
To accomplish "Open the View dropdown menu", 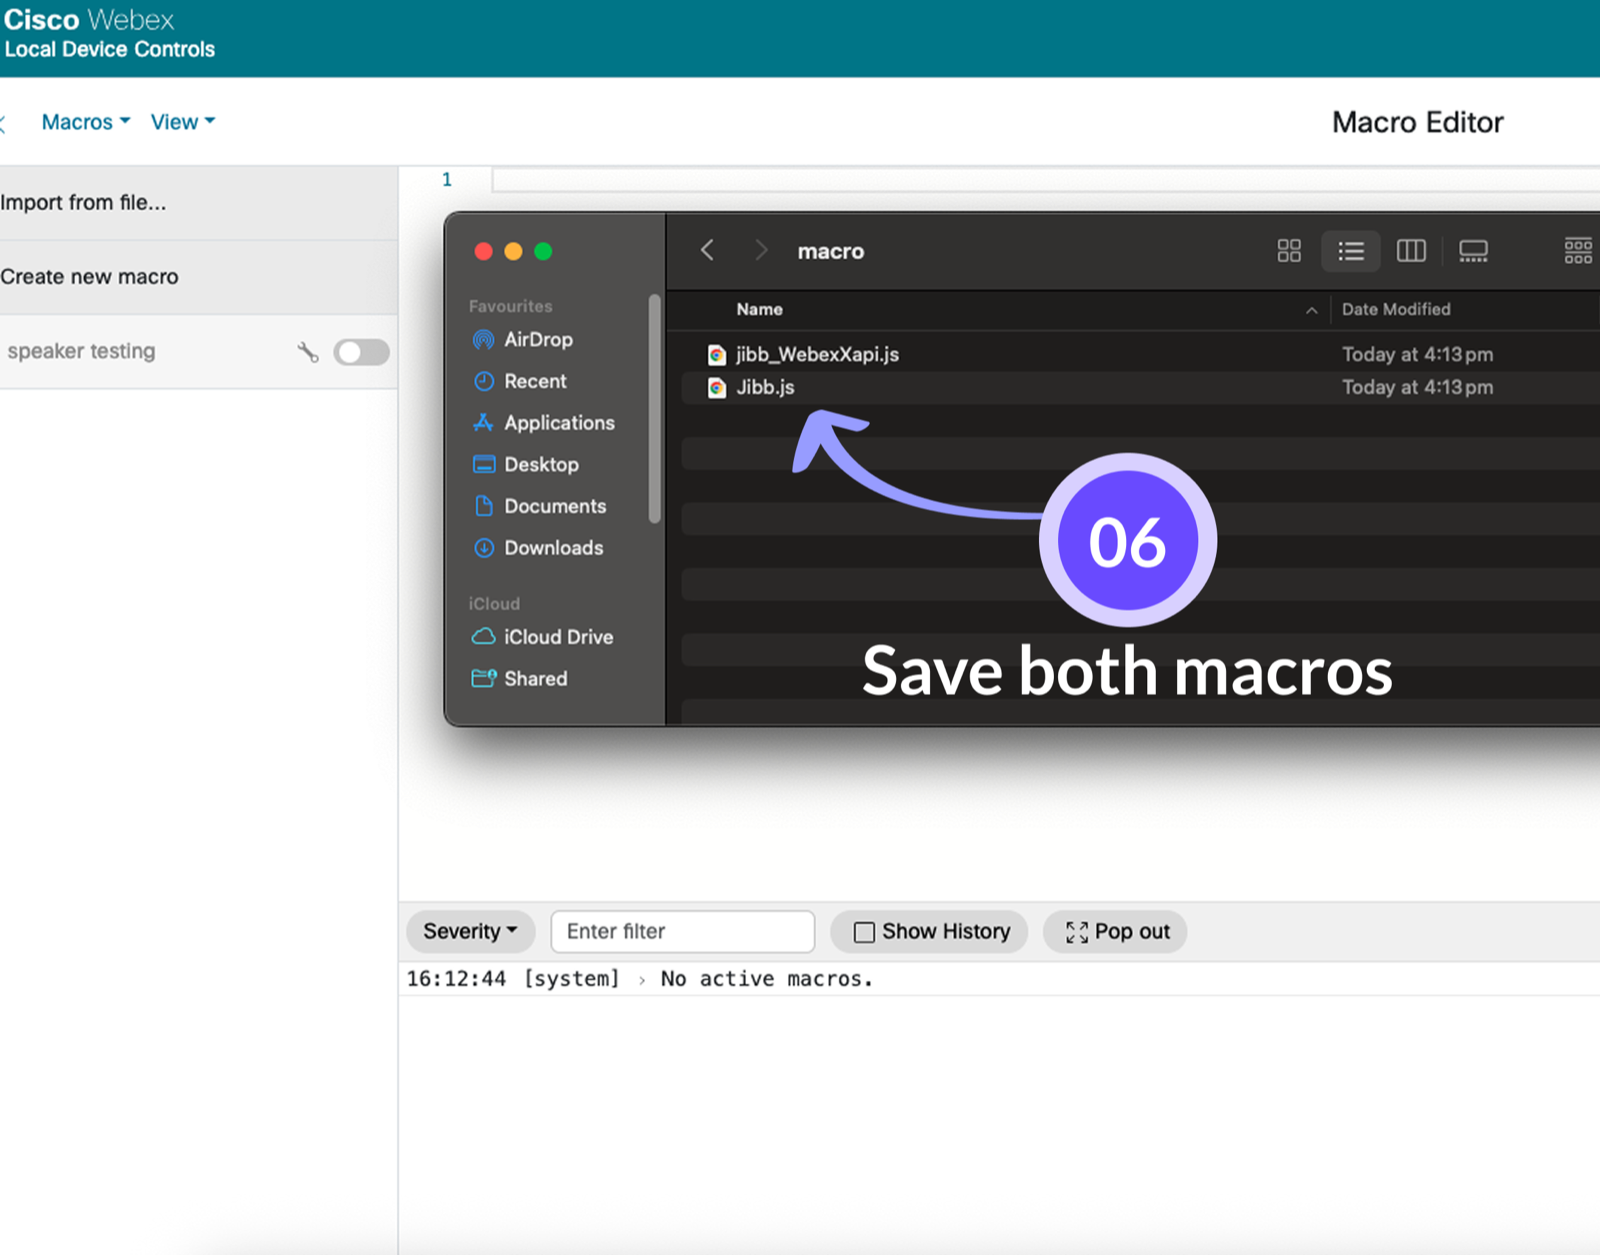I will tap(183, 122).
